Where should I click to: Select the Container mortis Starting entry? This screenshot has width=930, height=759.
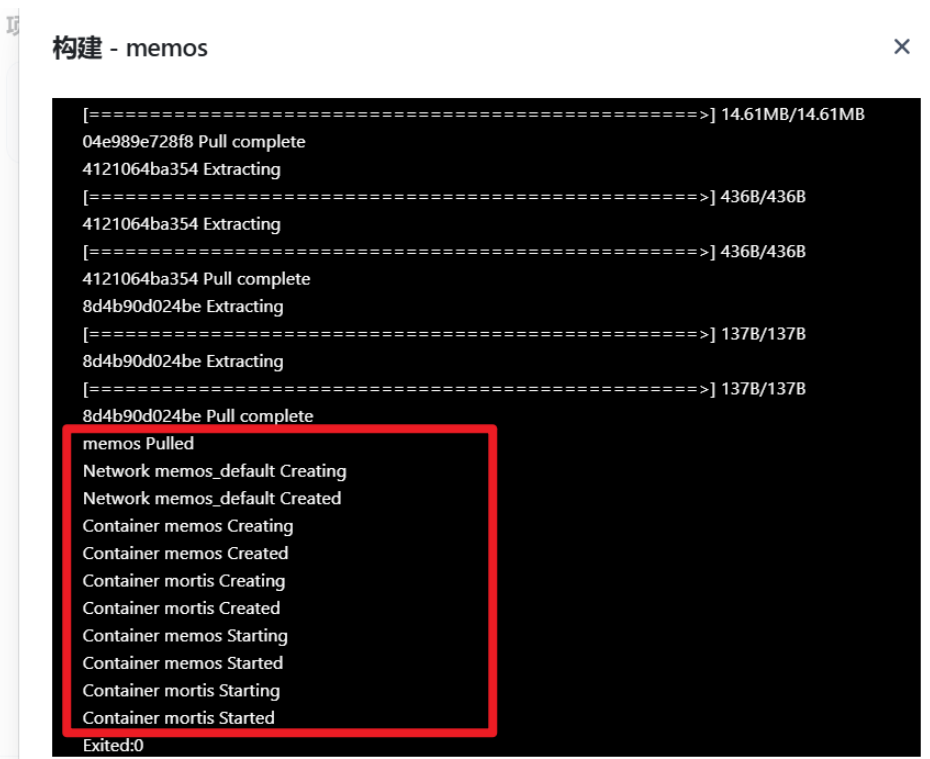[181, 691]
